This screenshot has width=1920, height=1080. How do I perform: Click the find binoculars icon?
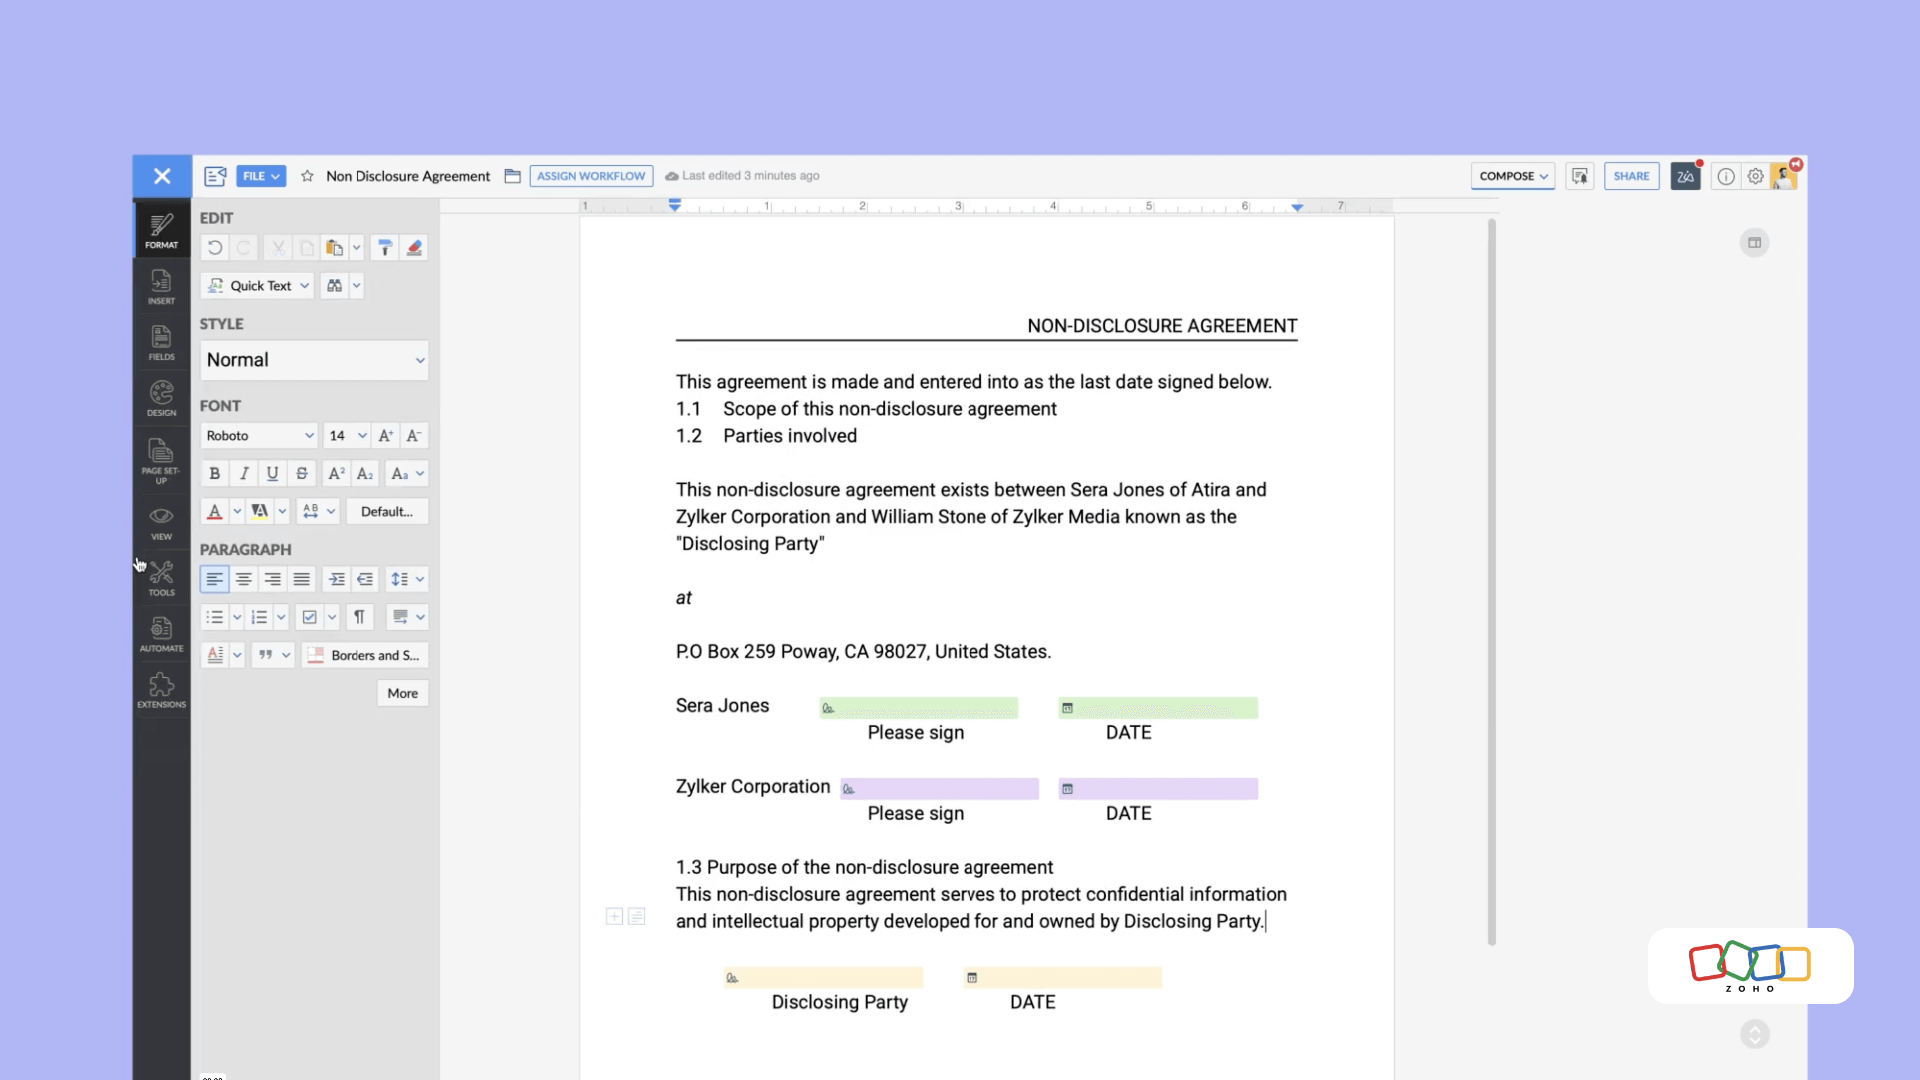click(x=334, y=286)
